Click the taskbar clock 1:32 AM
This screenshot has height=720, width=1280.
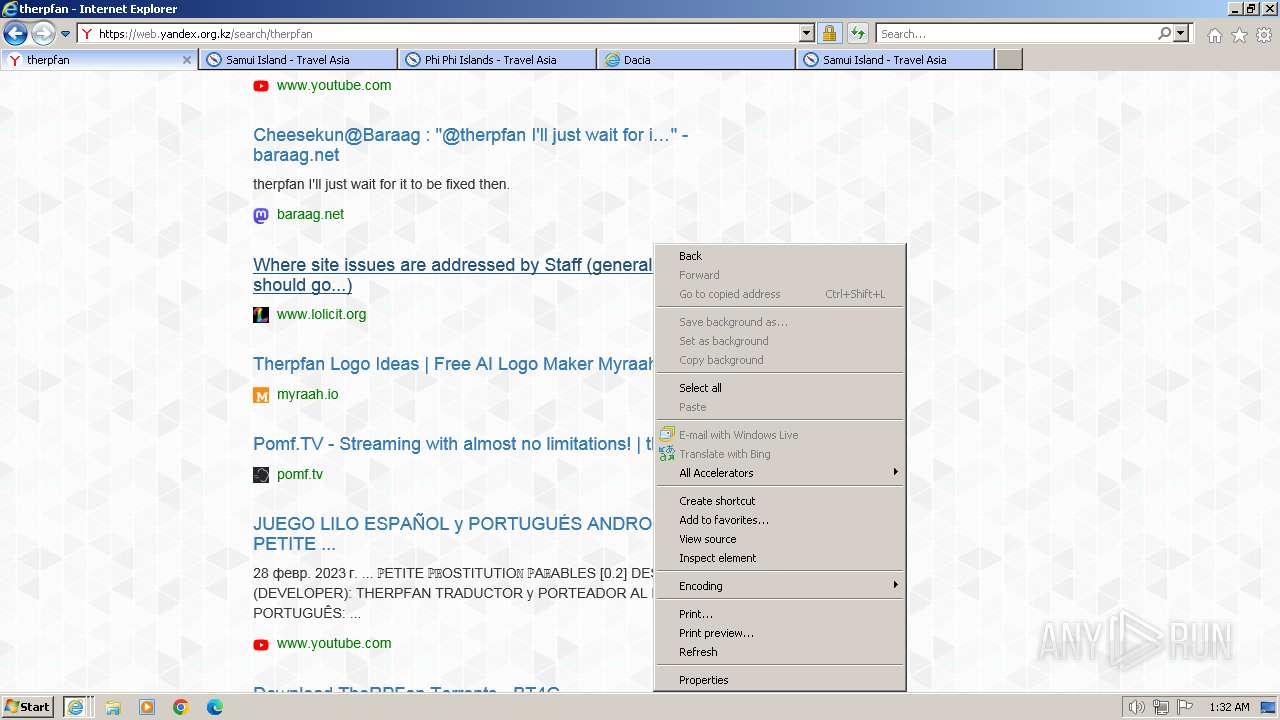(1229, 707)
